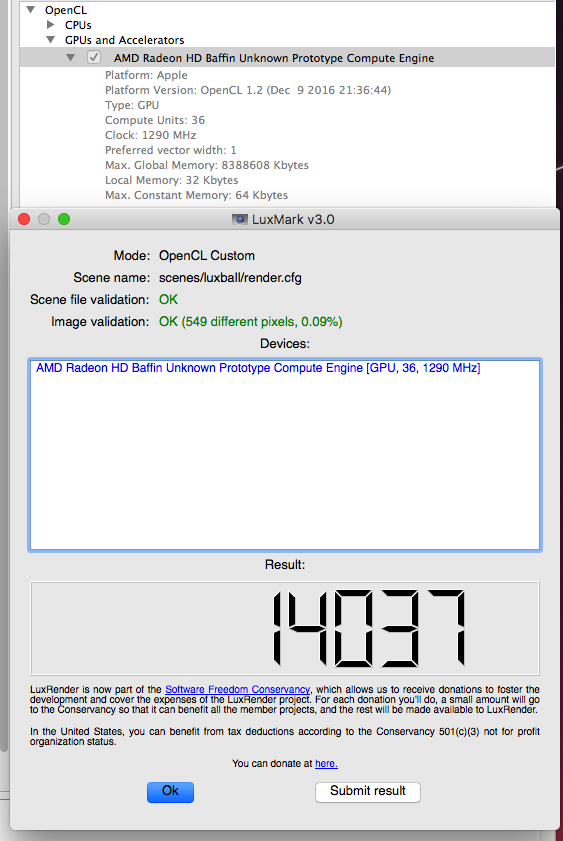
Task: Click the Platform Version OpenCL 1.2 line
Action: point(248,90)
